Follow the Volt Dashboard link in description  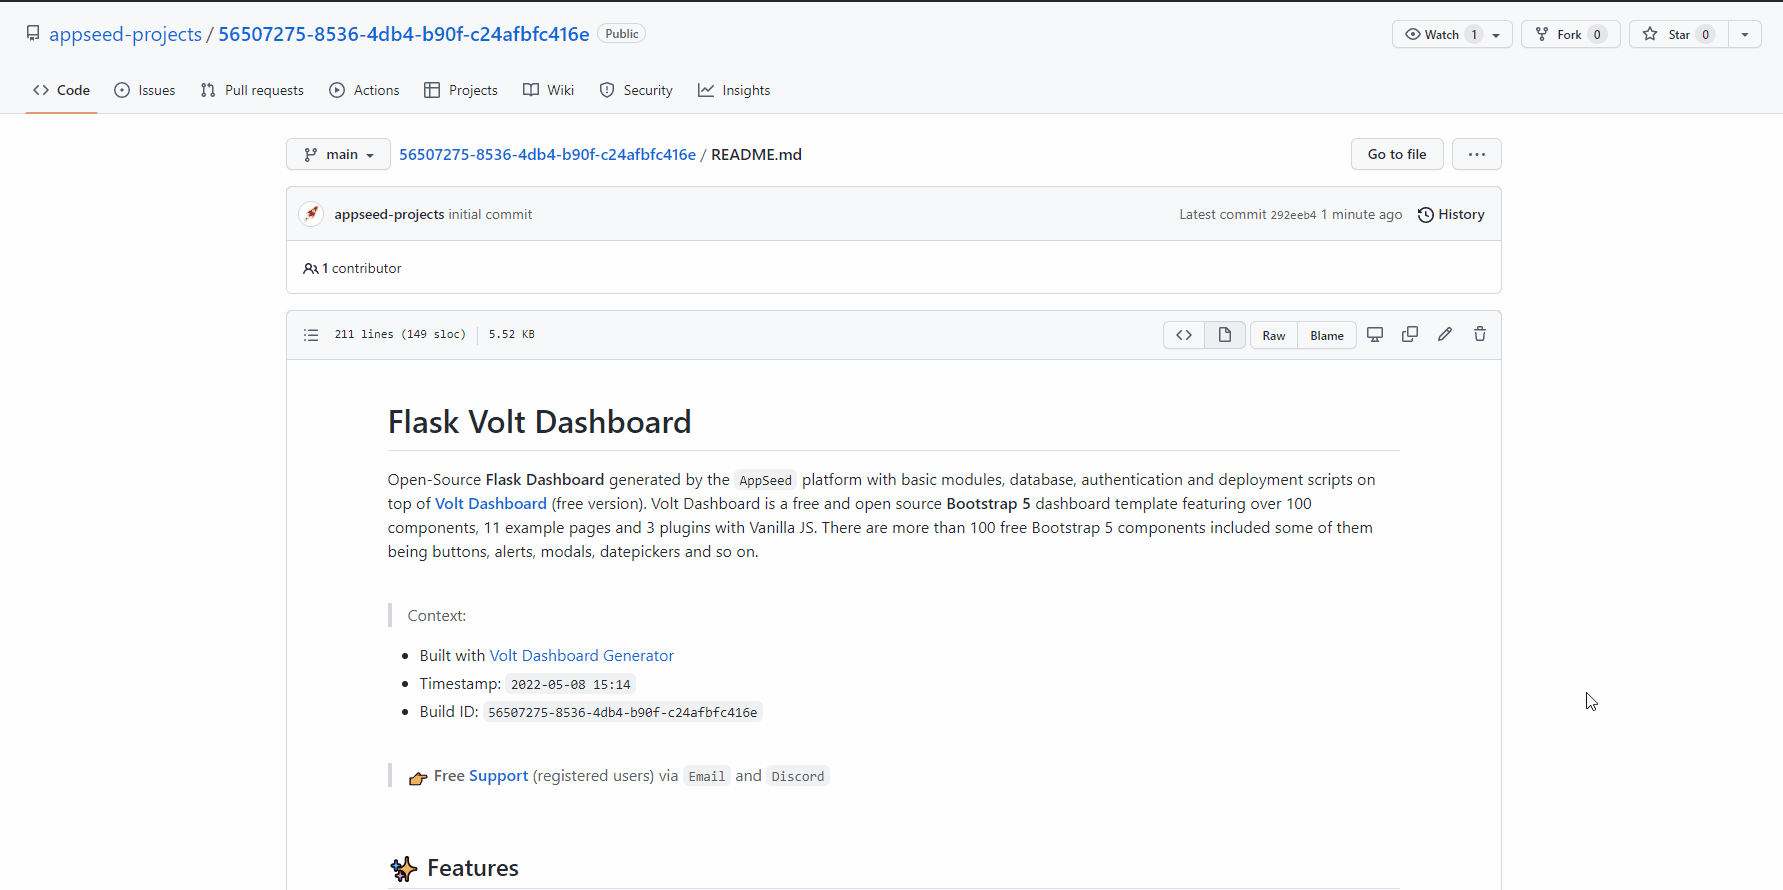pyautogui.click(x=491, y=504)
